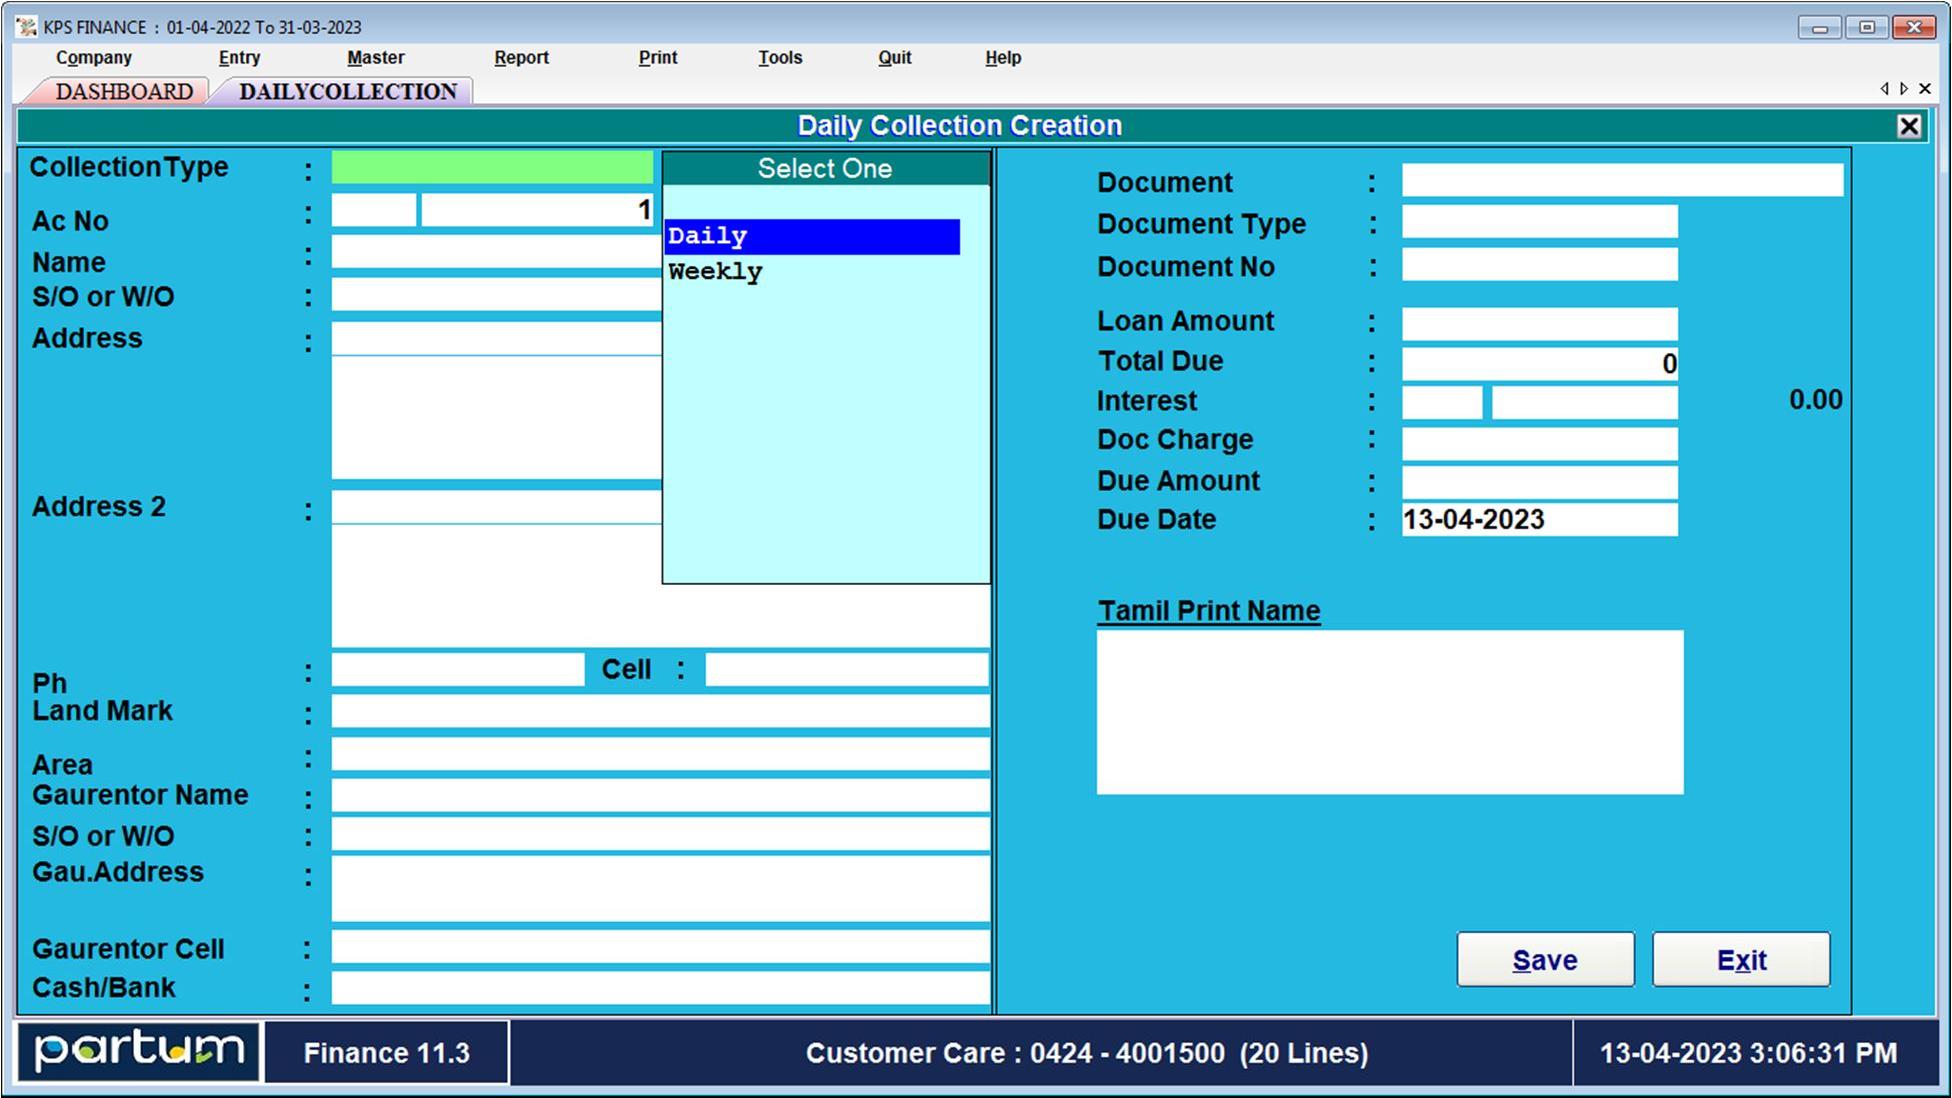Click the Exit button
The width and height of the screenshot is (1952, 1098).
(x=1741, y=960)
